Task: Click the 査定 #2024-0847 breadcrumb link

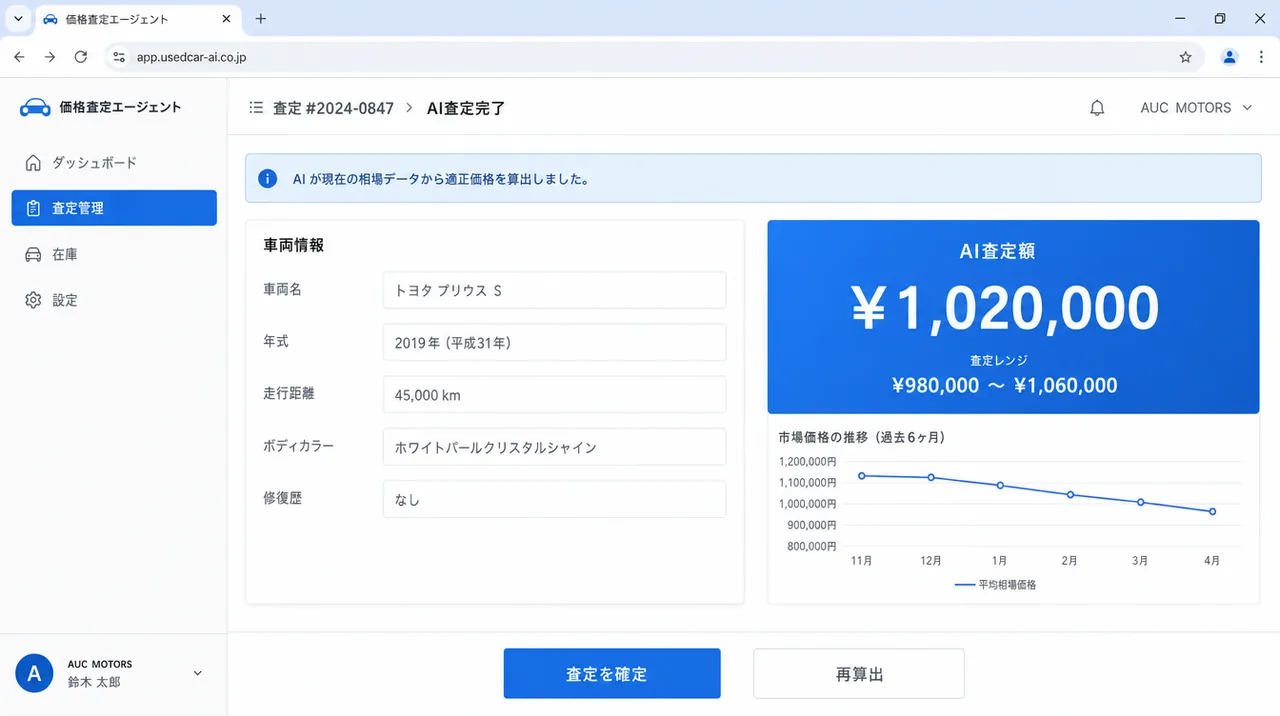Action: (x=333, y=108)
